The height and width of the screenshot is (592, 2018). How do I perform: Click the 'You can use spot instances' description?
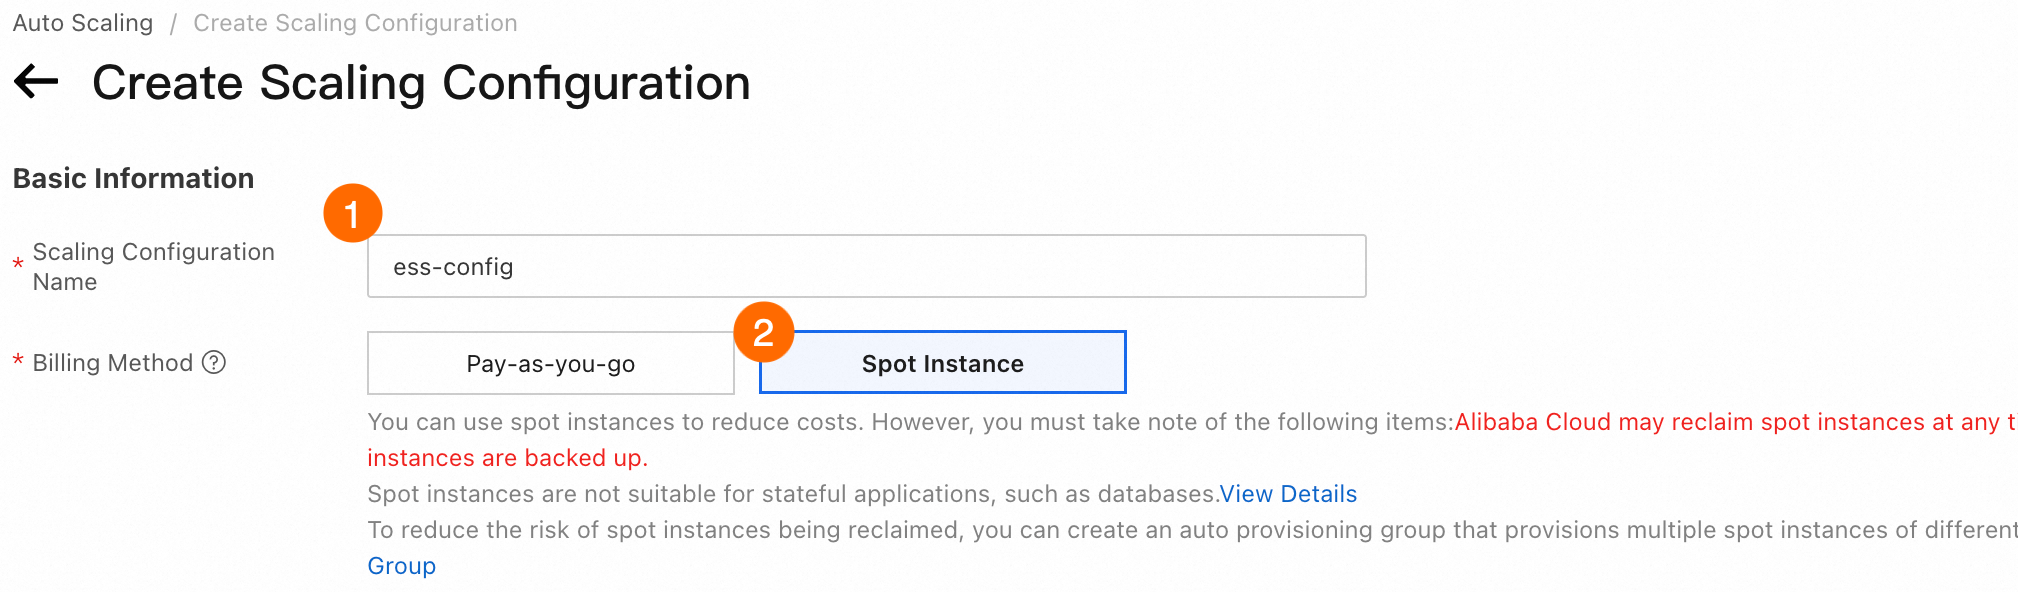(910, 422)
